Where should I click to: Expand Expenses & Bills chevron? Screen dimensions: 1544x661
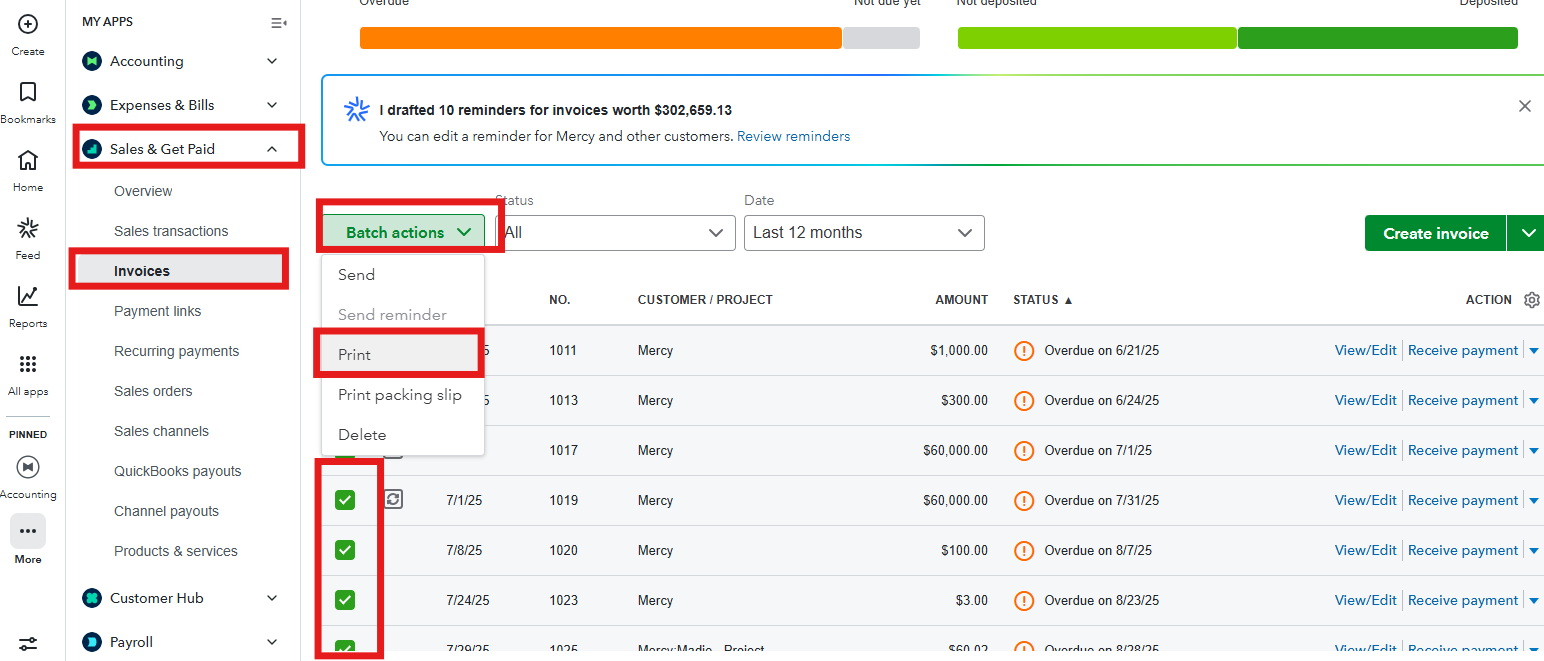272,105
